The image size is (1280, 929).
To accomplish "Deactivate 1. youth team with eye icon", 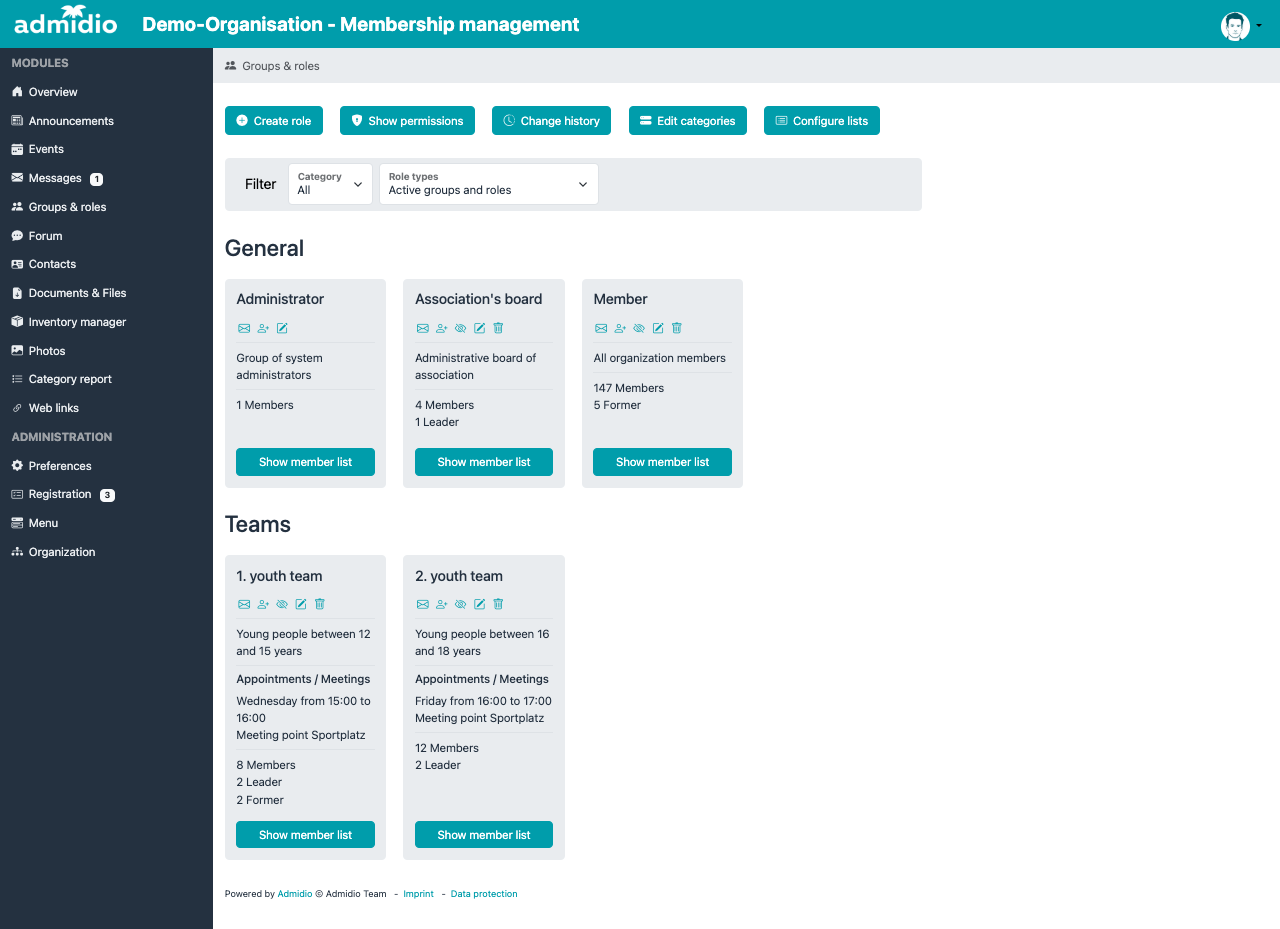I will click(x=282, y=604).
